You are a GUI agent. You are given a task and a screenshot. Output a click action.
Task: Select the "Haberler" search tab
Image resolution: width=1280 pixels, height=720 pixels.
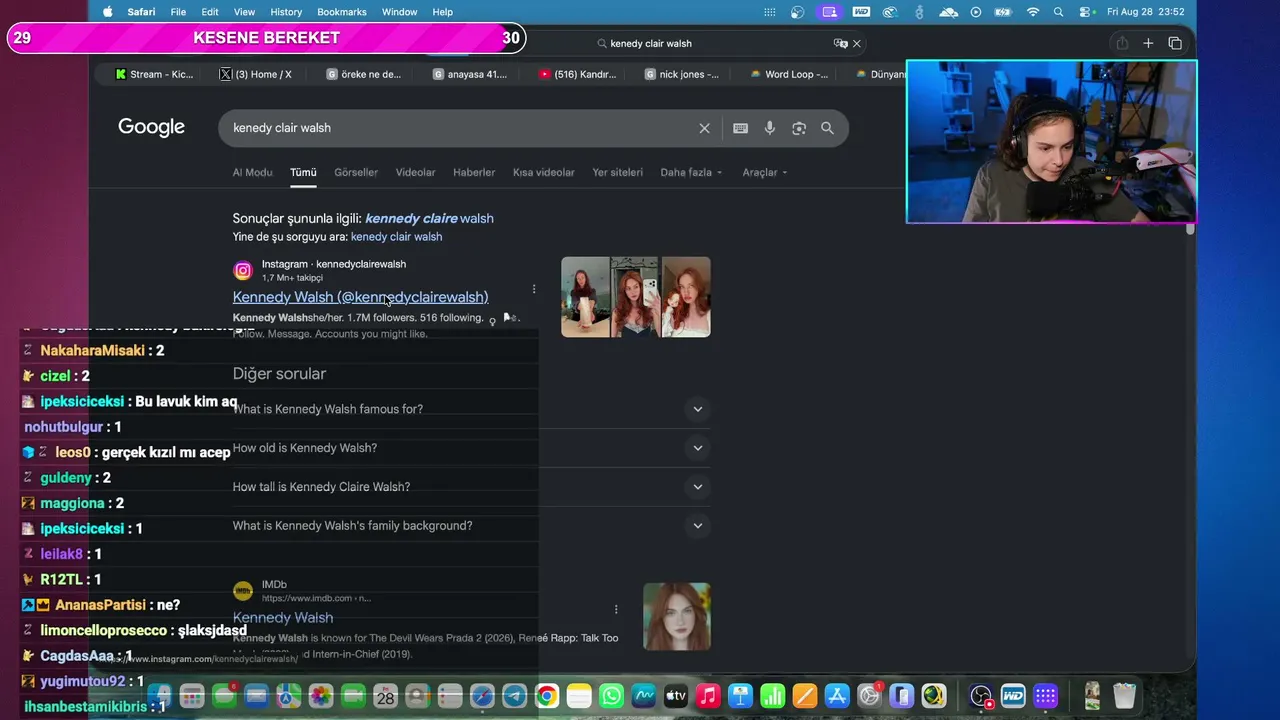pos(474,172)
